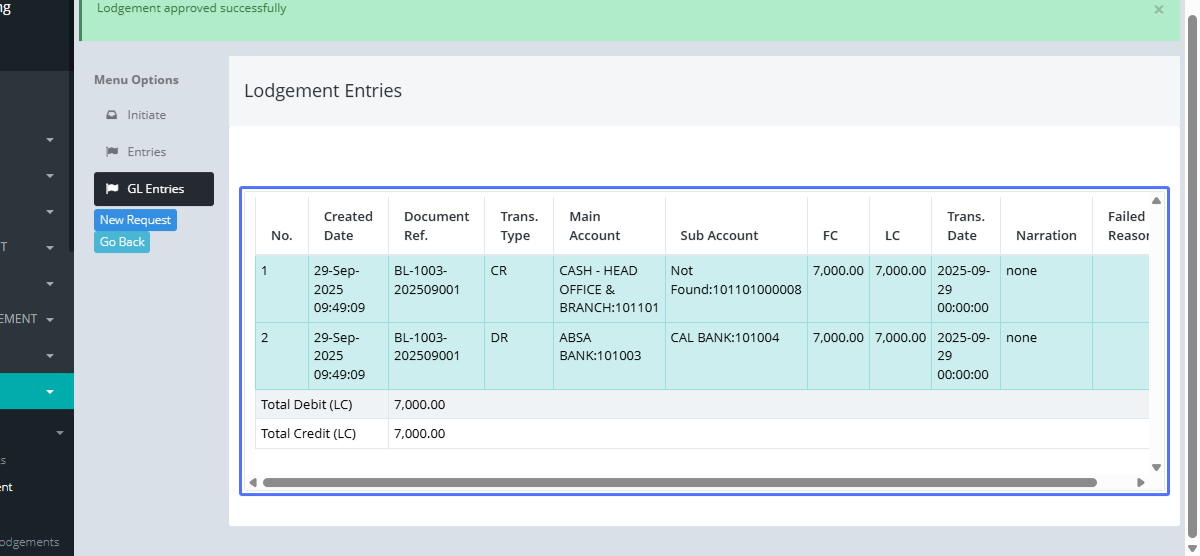Click the New Request button
The height and width of the screenshot is (556, 1200).
tap(135, 220)
